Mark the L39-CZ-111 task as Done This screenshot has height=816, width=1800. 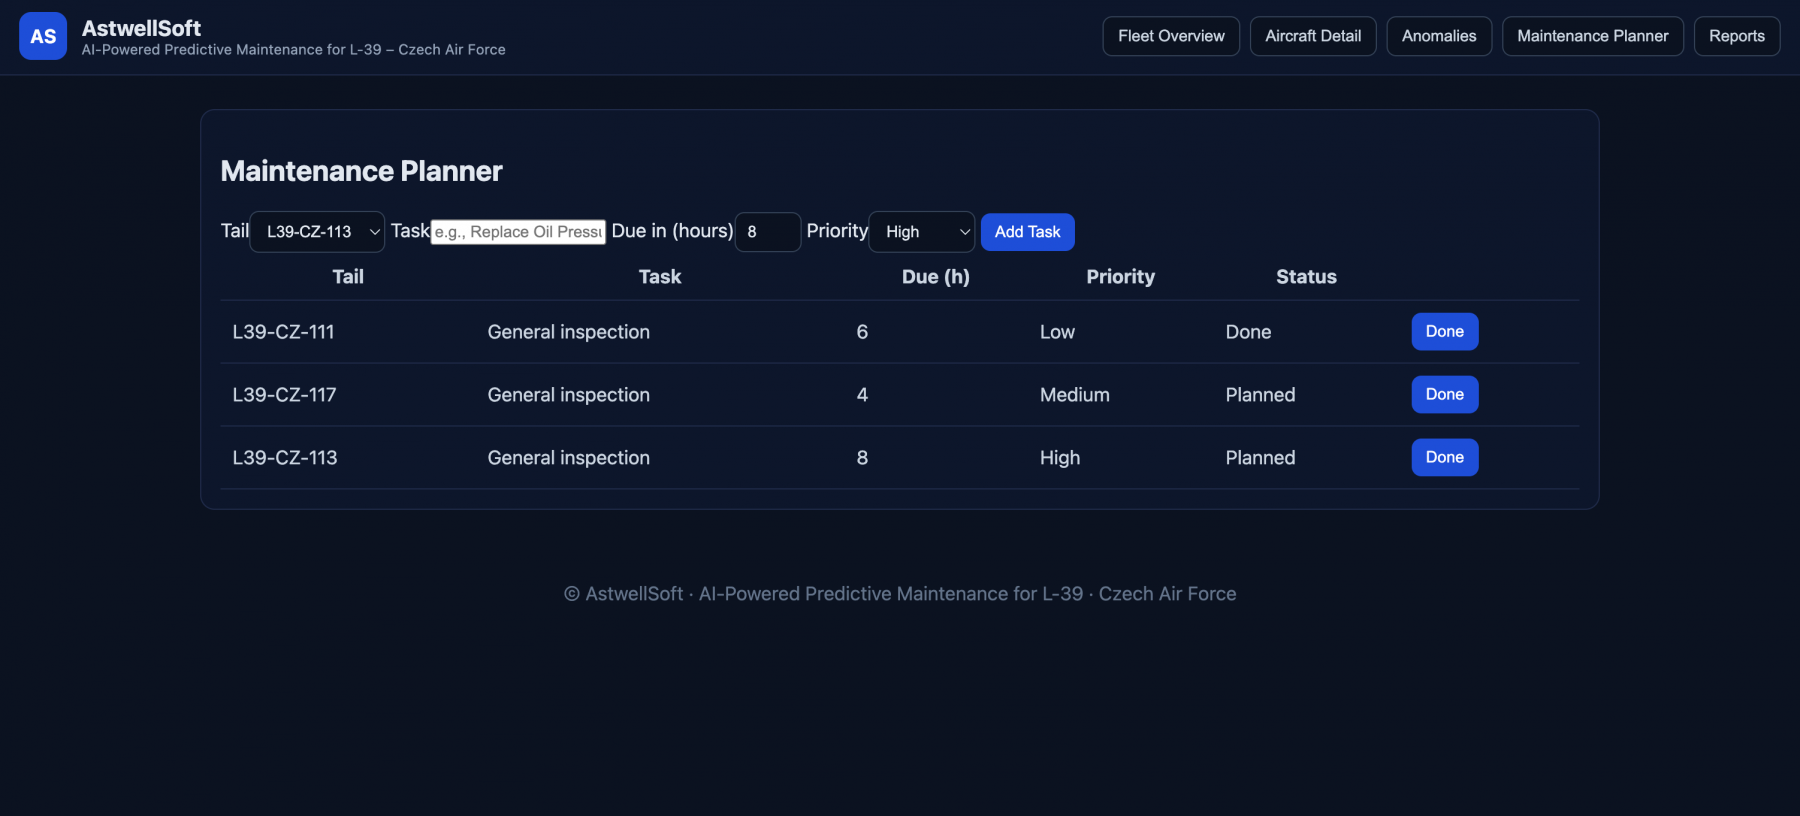pos(1444,332)
